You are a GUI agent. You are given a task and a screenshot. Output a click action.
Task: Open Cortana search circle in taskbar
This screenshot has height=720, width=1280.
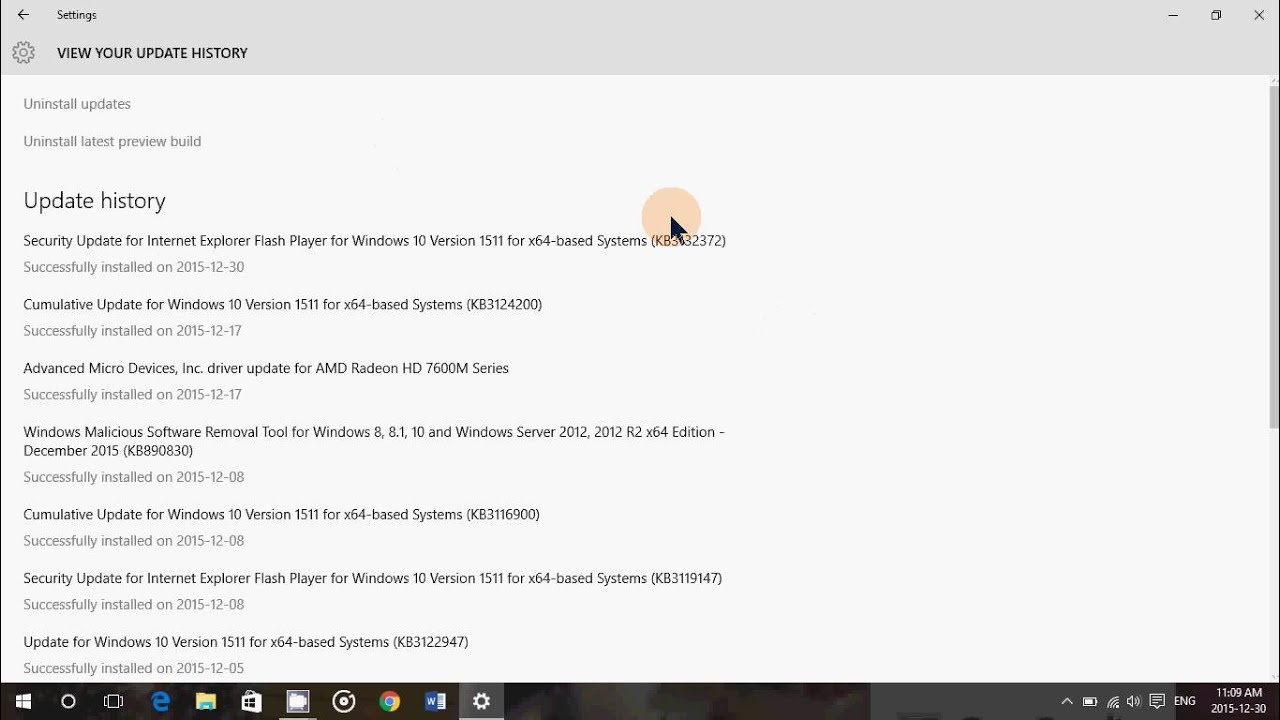[68, 702]
